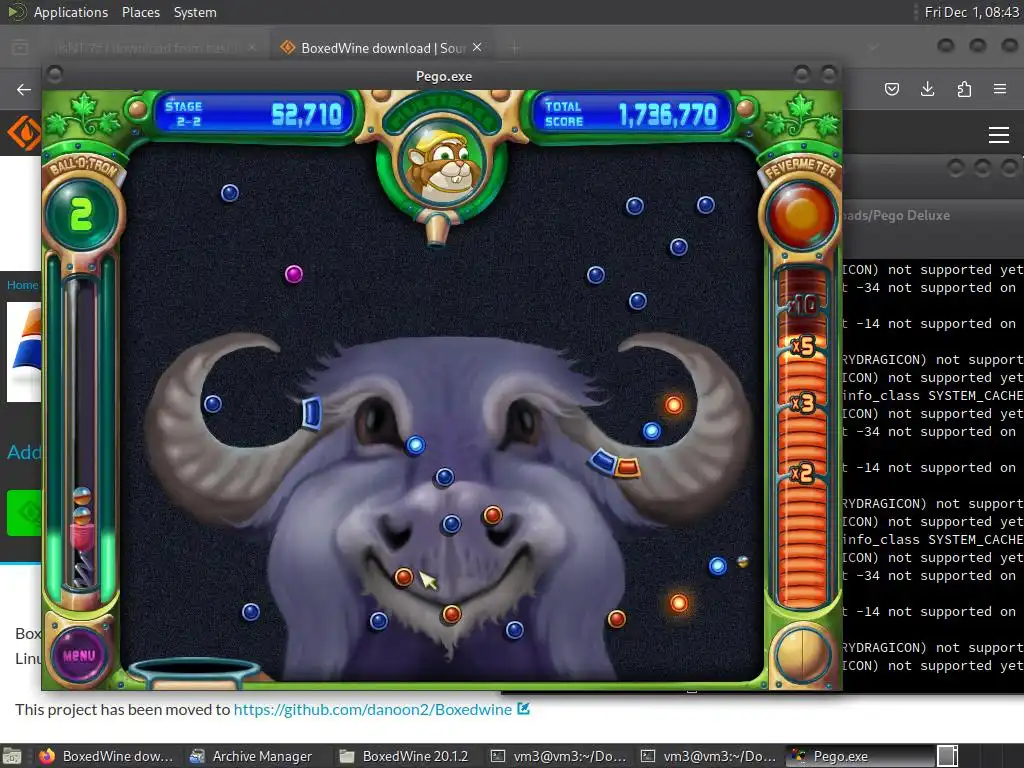Screen dimensions: 1024x768
Task: Click the orange peg on the yak's nose
Action: [492, 515]
